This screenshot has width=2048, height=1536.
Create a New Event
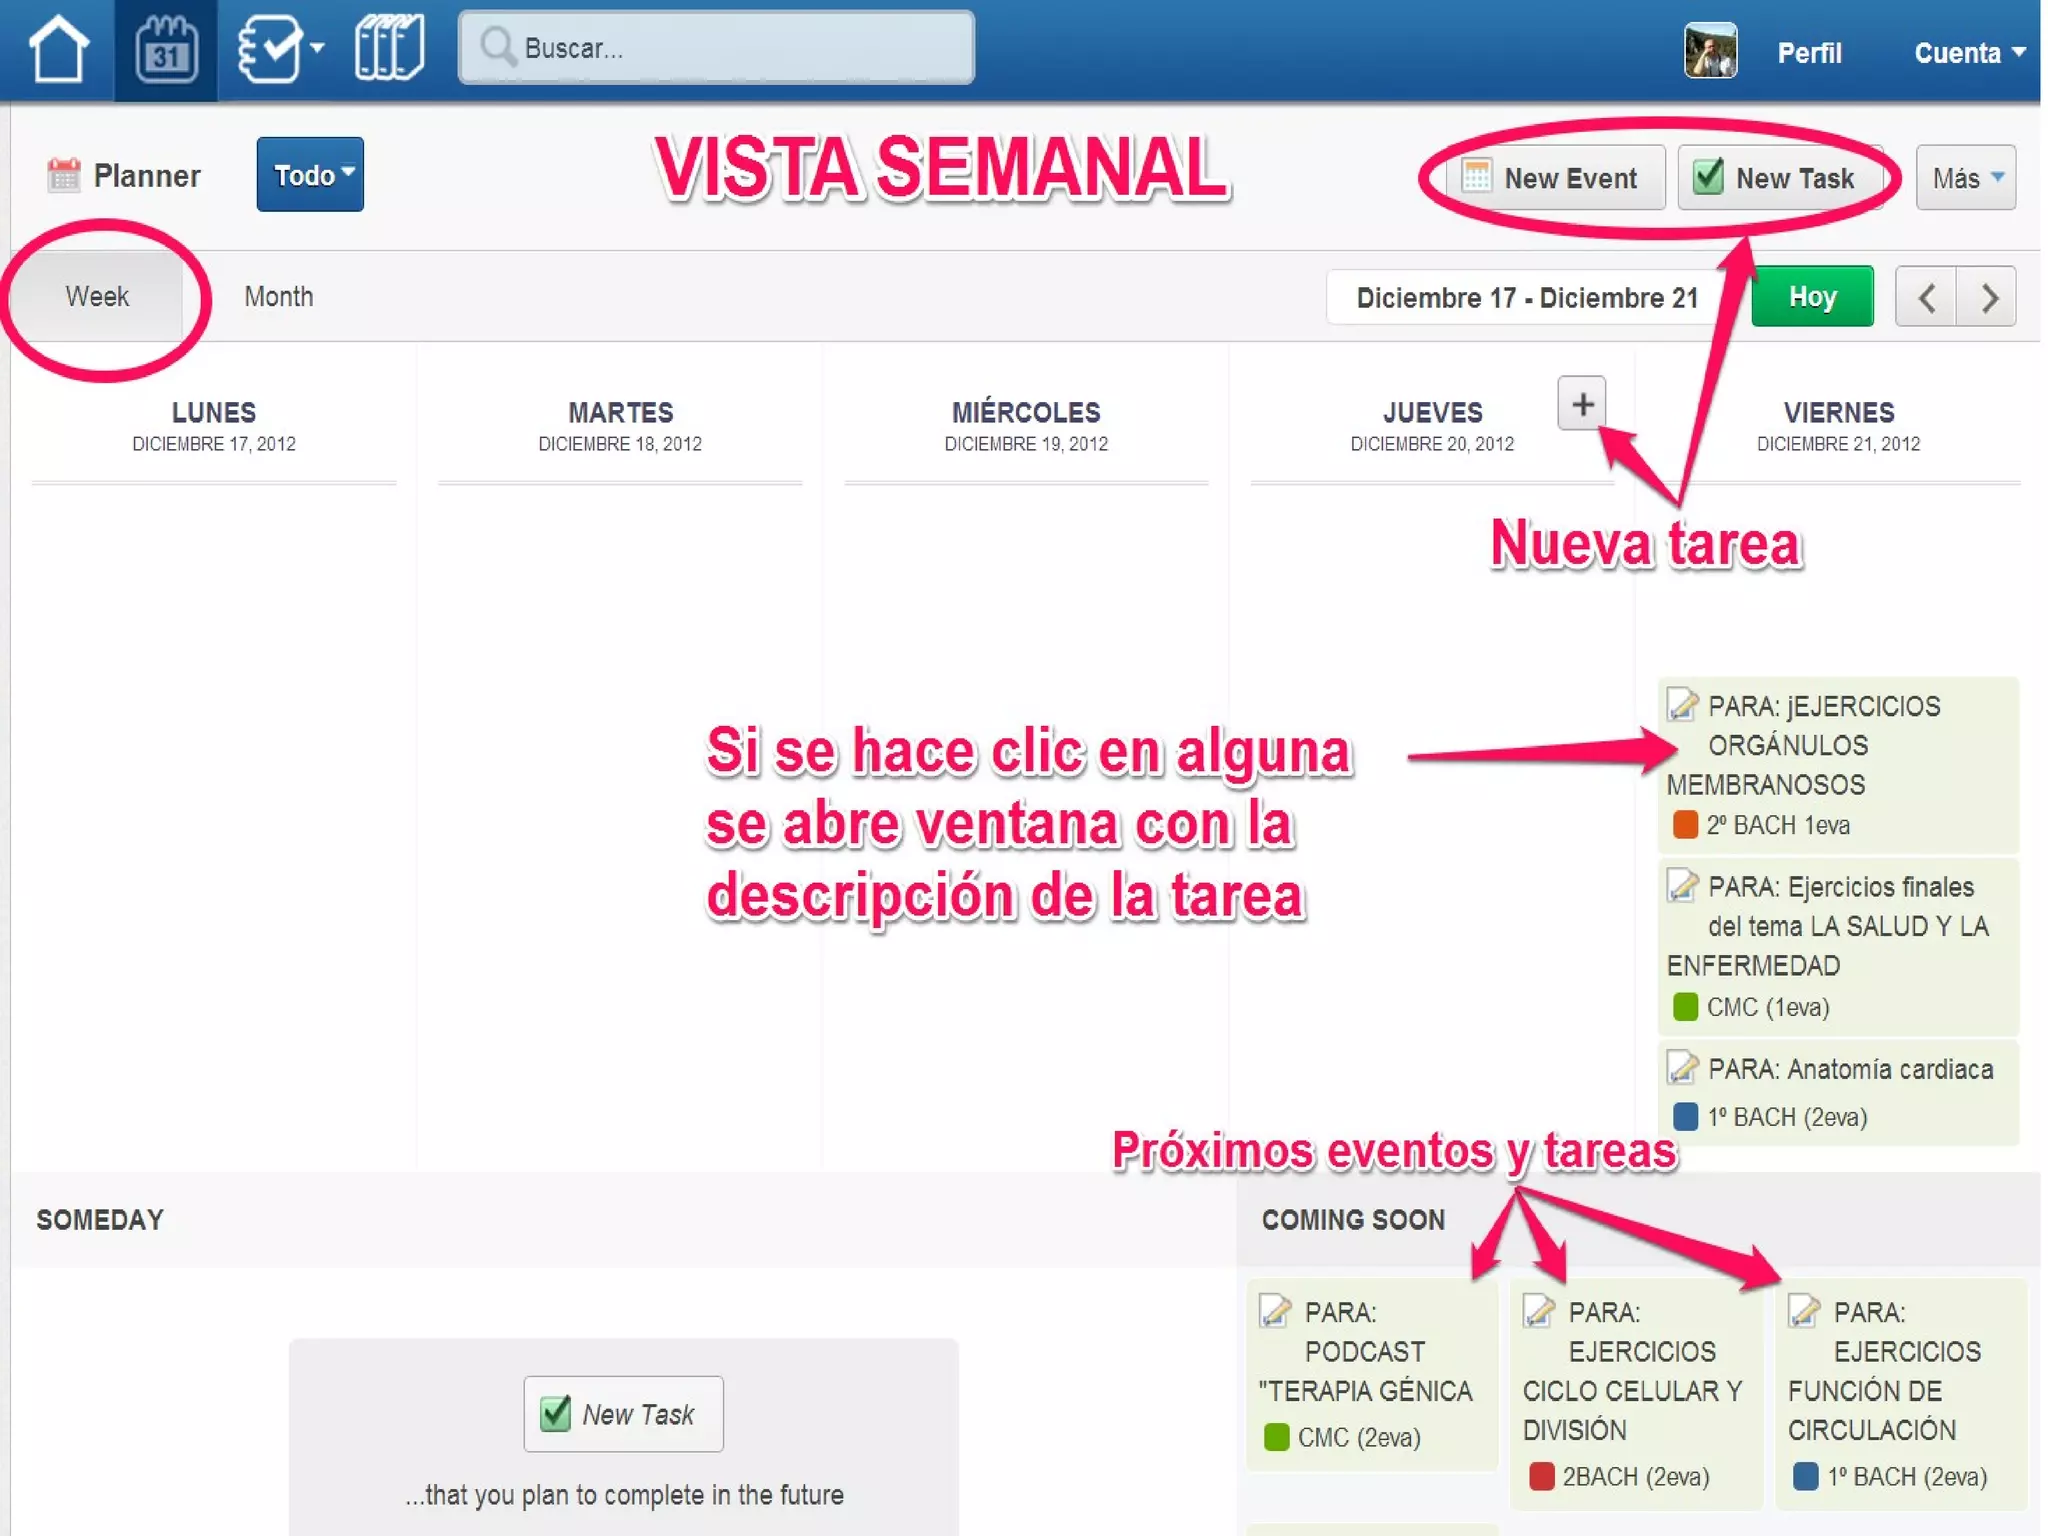pyautogui.click(x=1554, y=178)
